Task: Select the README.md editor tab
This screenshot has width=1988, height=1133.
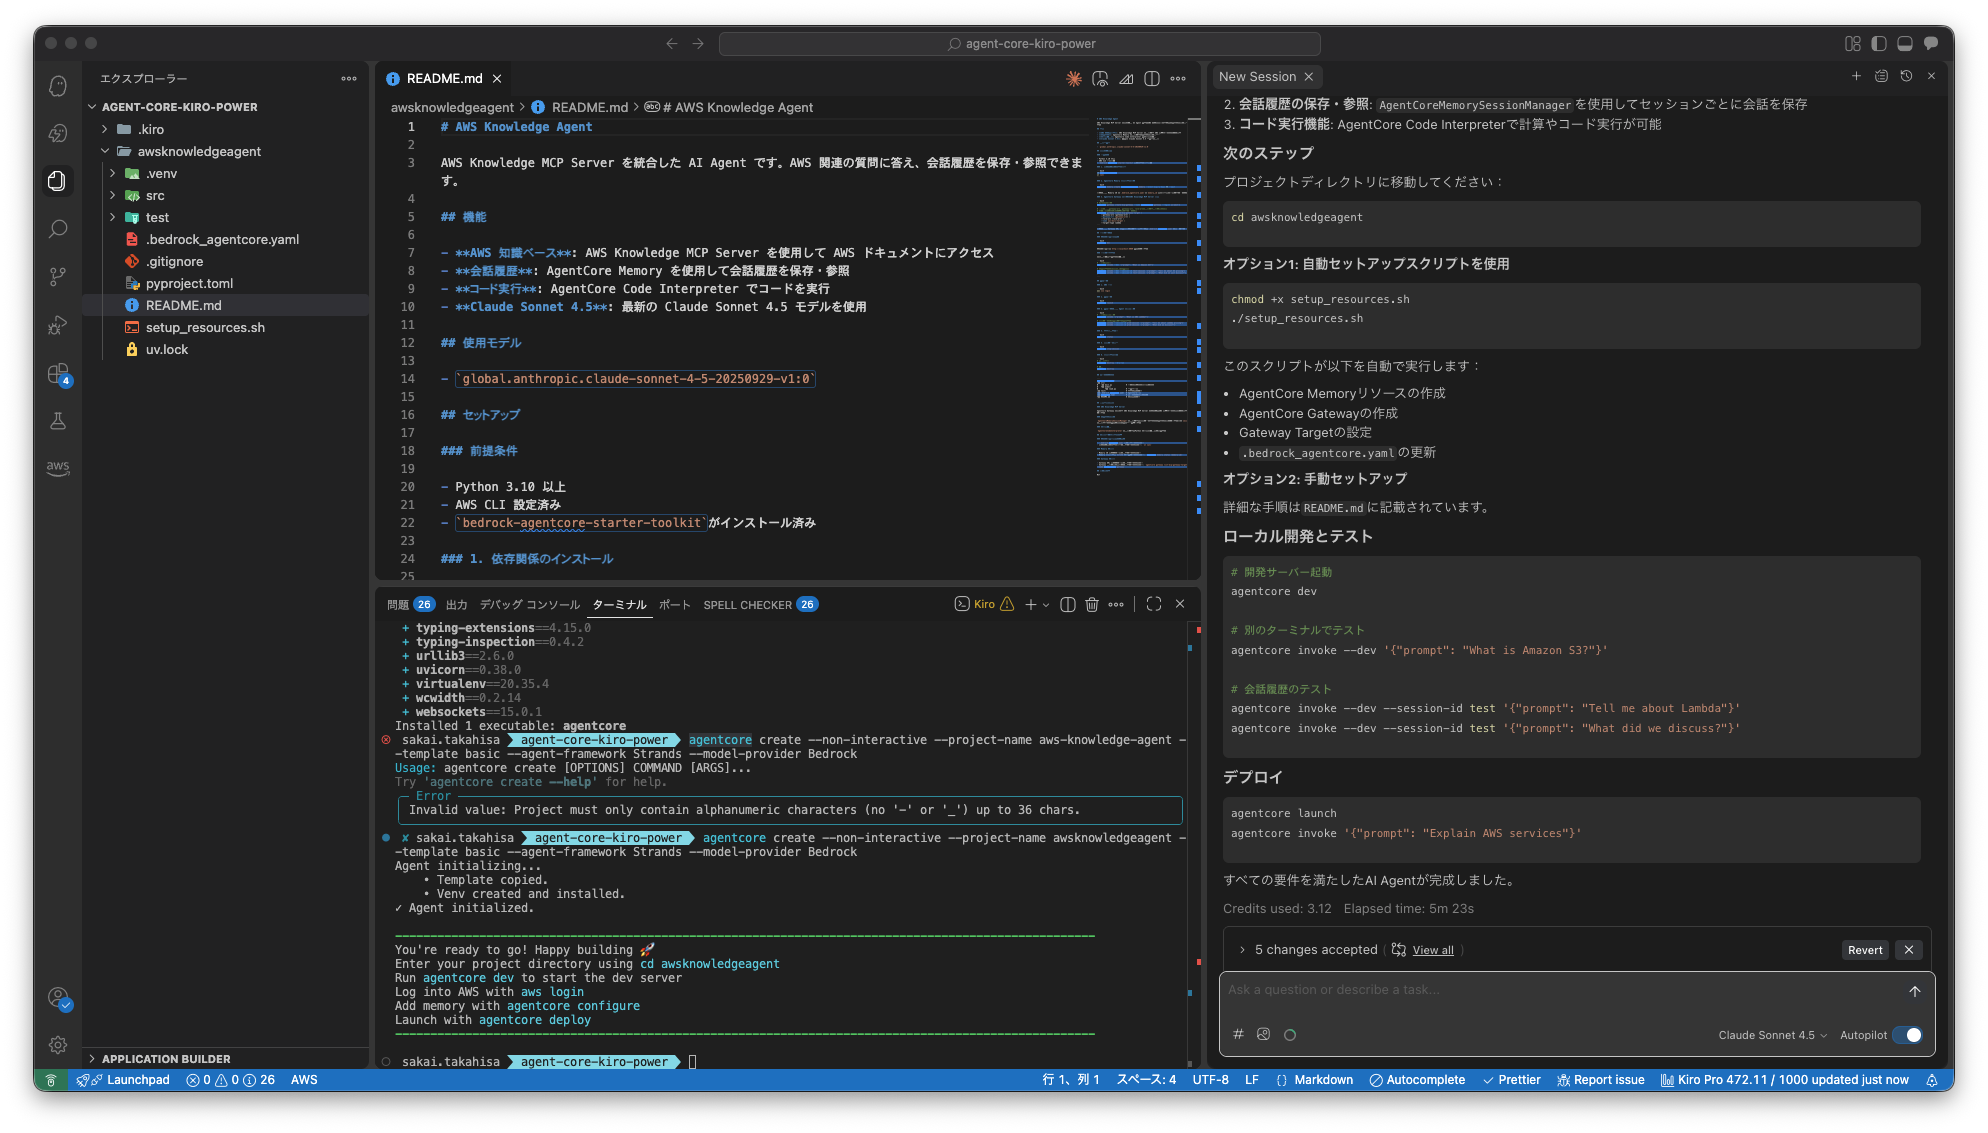Action: 444,78
